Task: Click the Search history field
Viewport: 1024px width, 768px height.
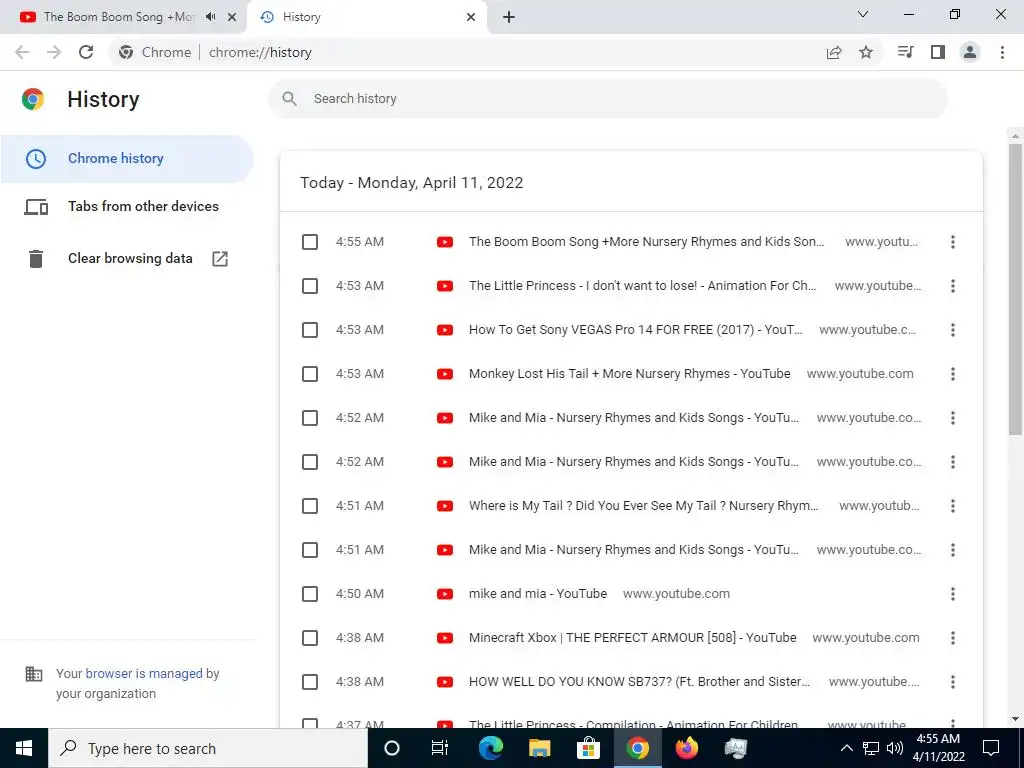Action: coord(607,99)
